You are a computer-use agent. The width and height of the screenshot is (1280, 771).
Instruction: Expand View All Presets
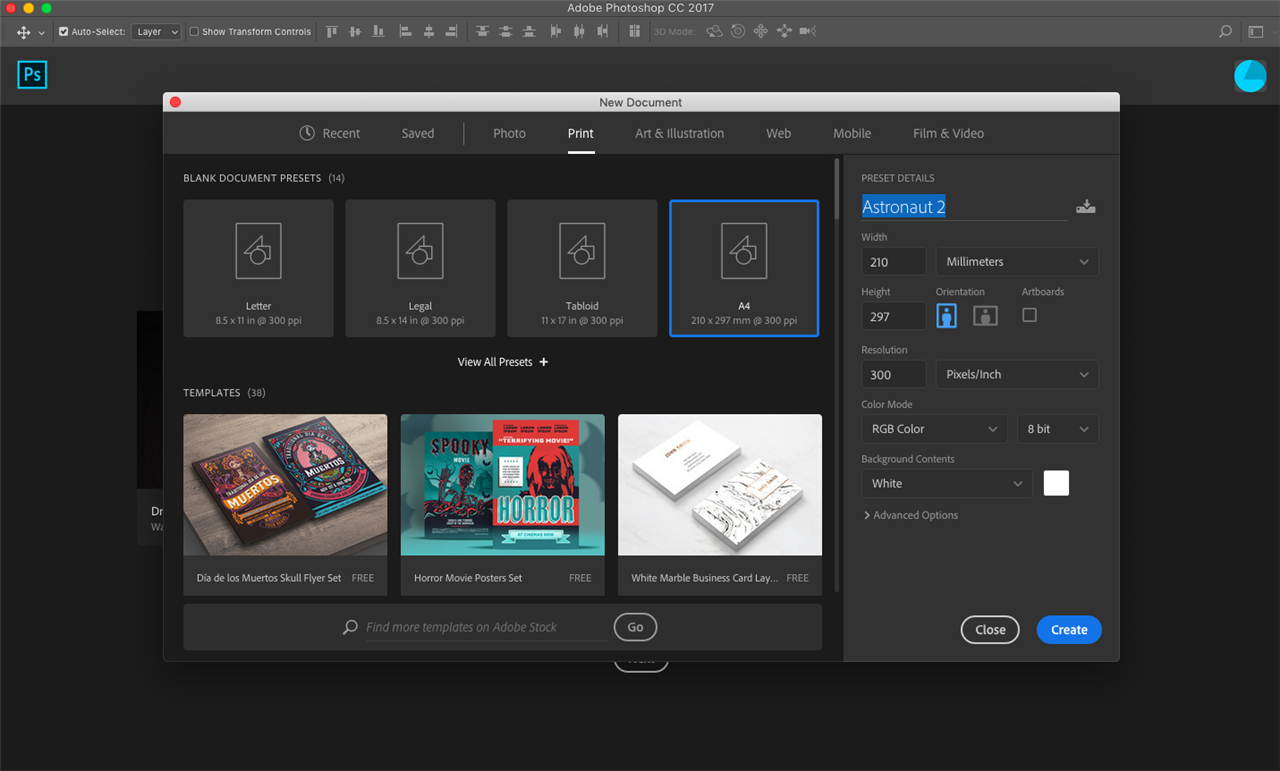point(503,362)
